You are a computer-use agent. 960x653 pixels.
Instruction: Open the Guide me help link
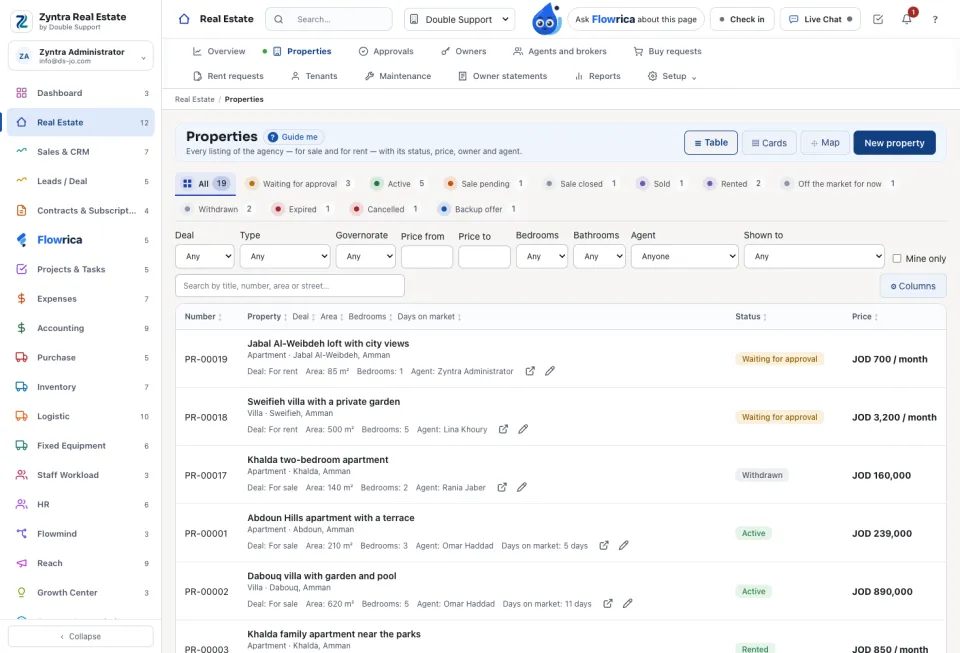(293, 137)
